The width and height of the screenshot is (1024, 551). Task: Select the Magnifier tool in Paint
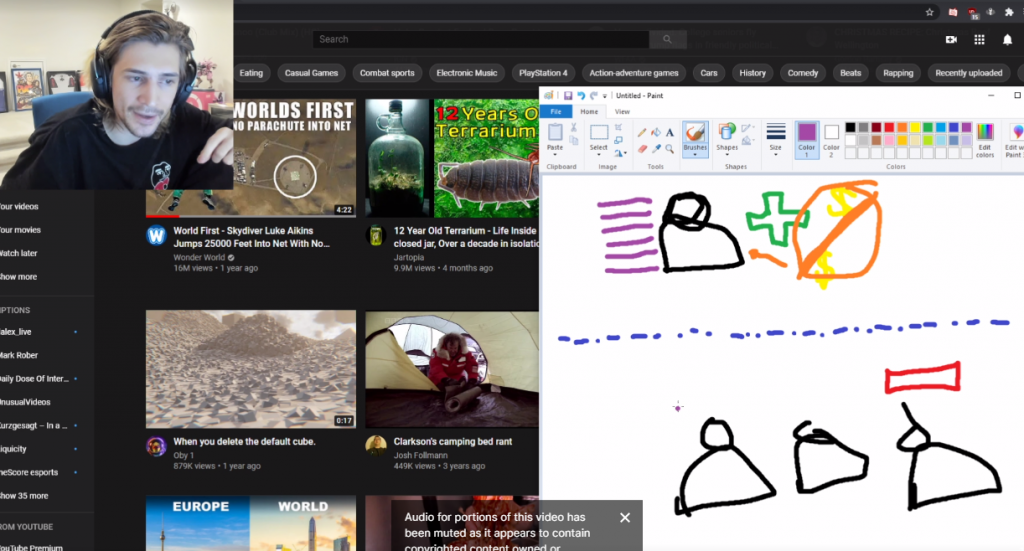[x=670, y=149]
